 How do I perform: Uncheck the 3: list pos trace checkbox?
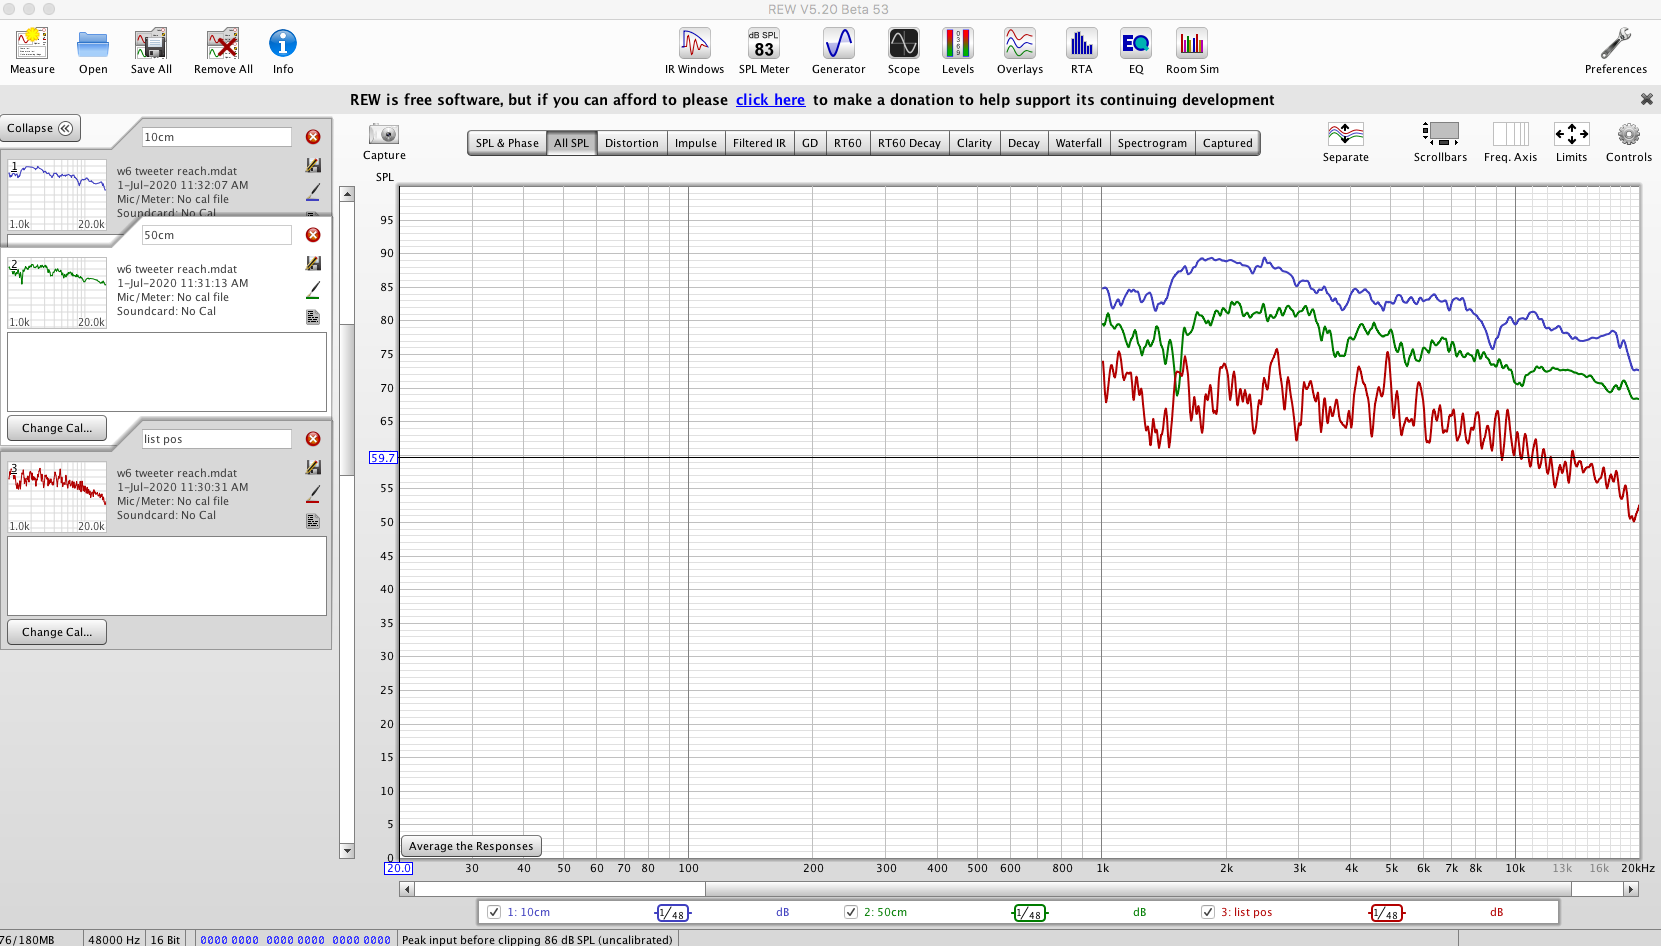tap(1208, 912)
